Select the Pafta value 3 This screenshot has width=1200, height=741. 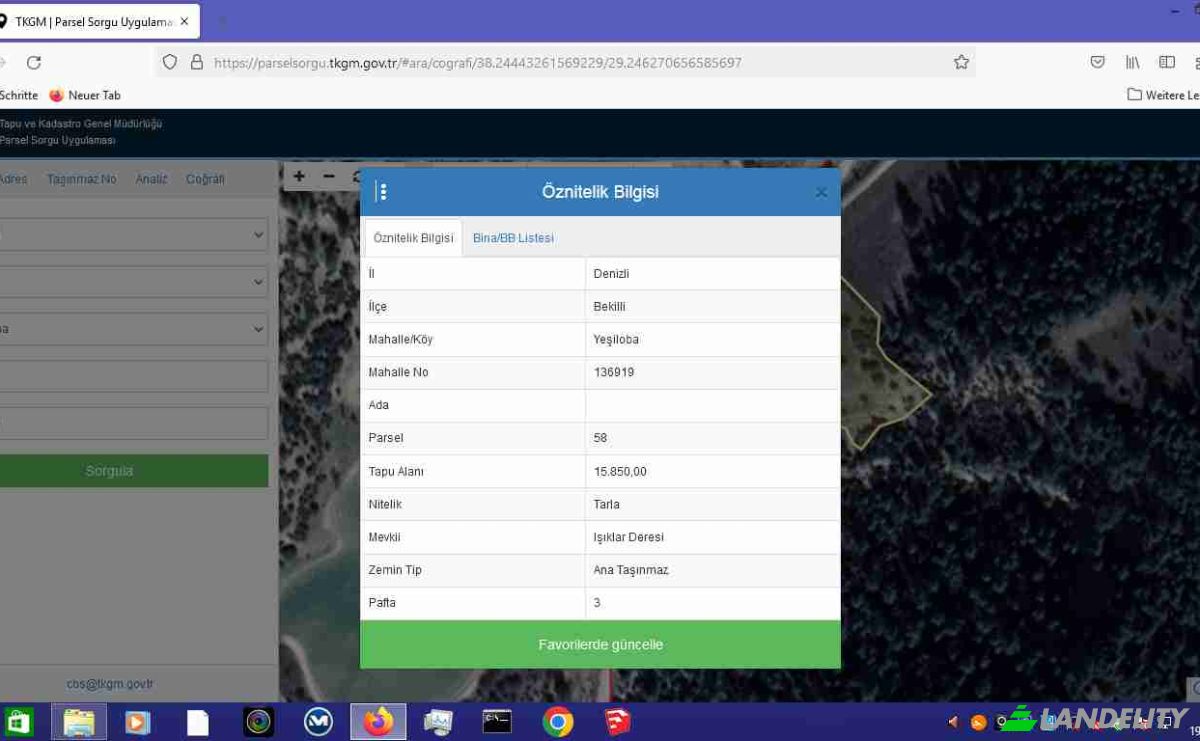(712, 603)
